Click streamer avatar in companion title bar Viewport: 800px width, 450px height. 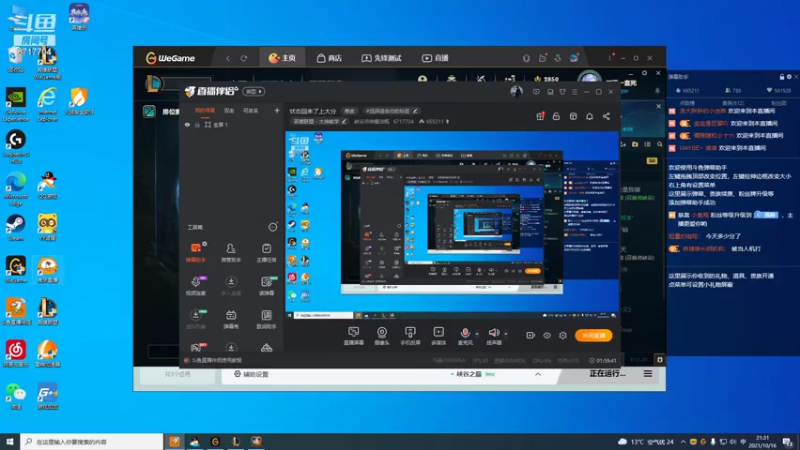[x=516, y=91]
